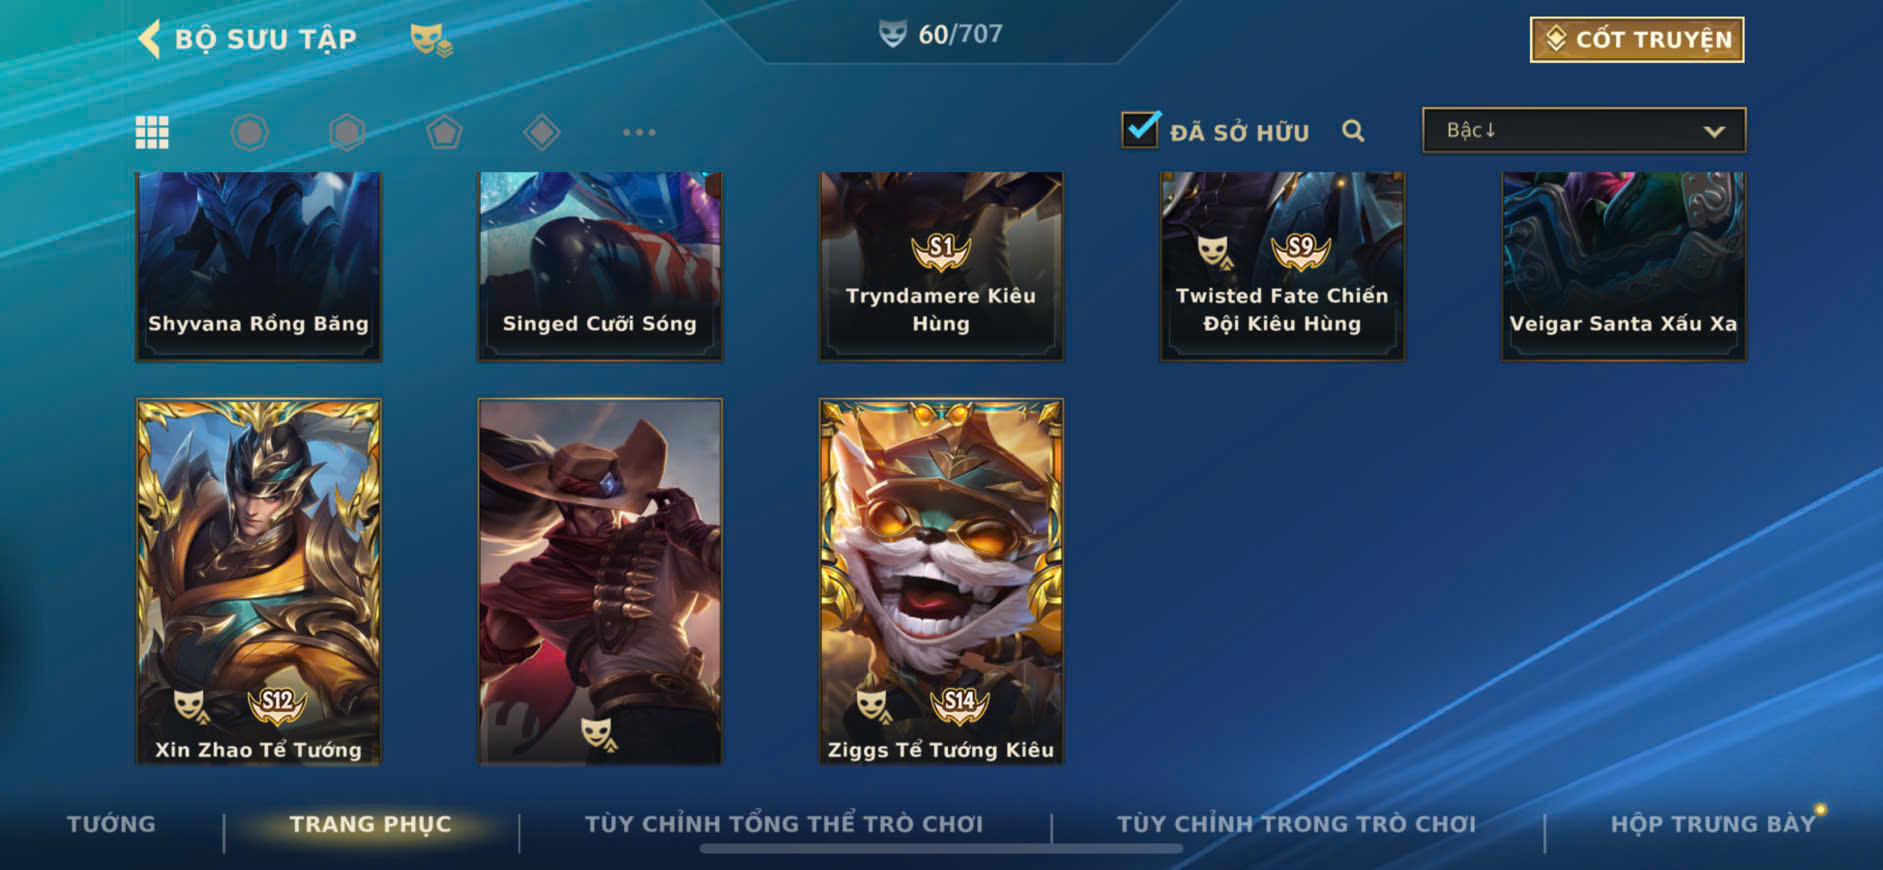Open Tùy Chỉnh Trong Trò Chơi tab
This screenshot has height=870, width=1883.
pos(1296,824)
